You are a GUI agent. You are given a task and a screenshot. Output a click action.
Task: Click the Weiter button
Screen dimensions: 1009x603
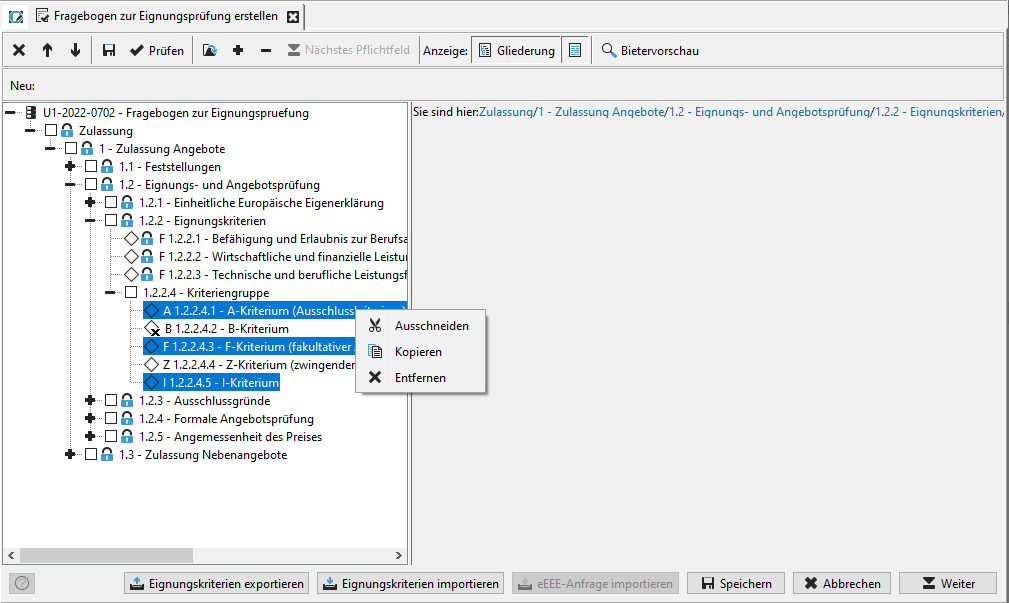pyautogui.click(x=948, y=584)
